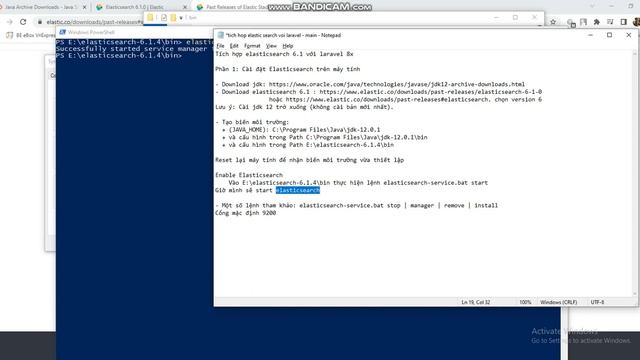Click the Chrome address bar URL
The image size is (640, 360).
[x=94, y=22]
